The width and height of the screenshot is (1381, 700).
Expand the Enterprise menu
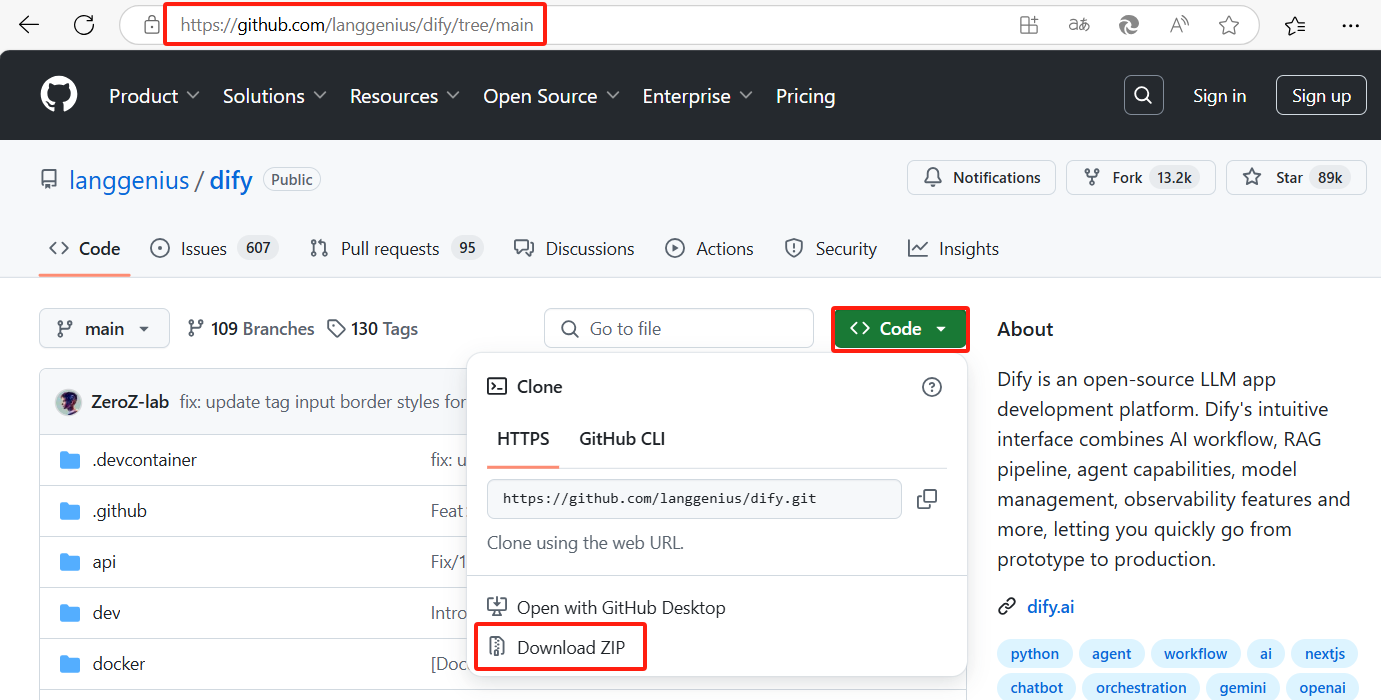(698, 96)
